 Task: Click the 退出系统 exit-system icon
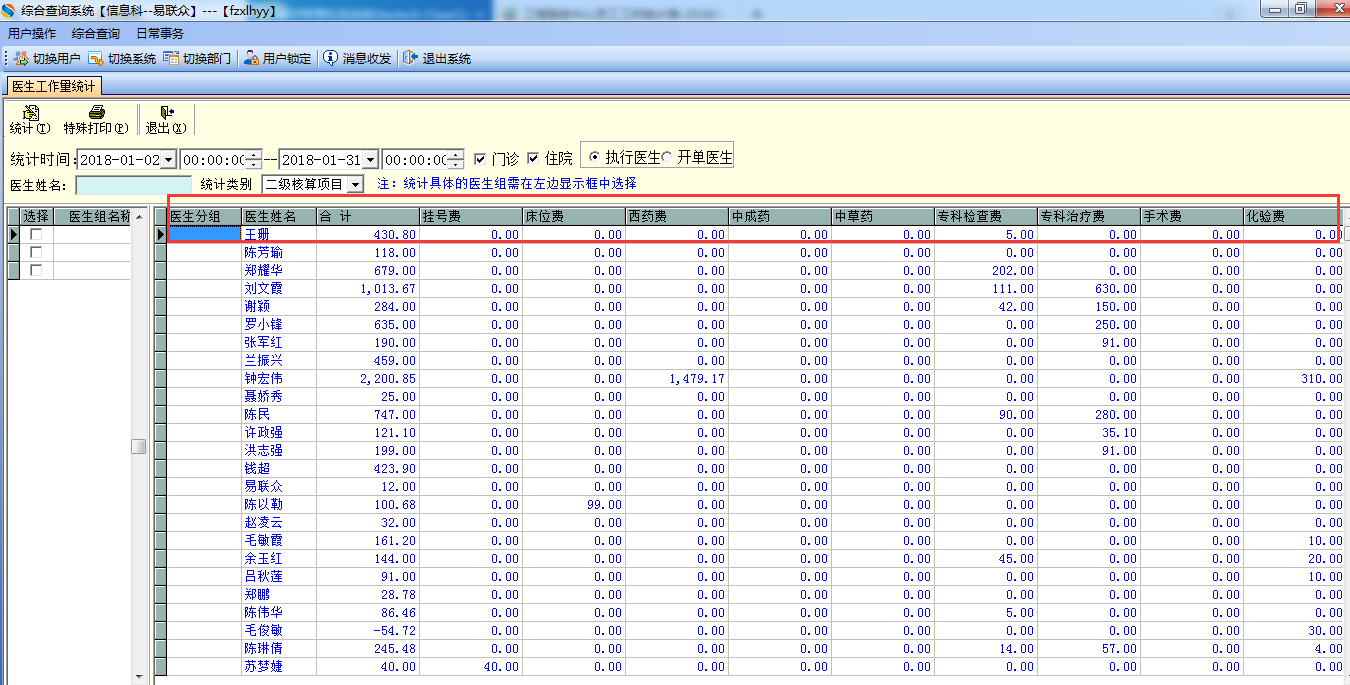pyautogui.click(x=410, y=59)
